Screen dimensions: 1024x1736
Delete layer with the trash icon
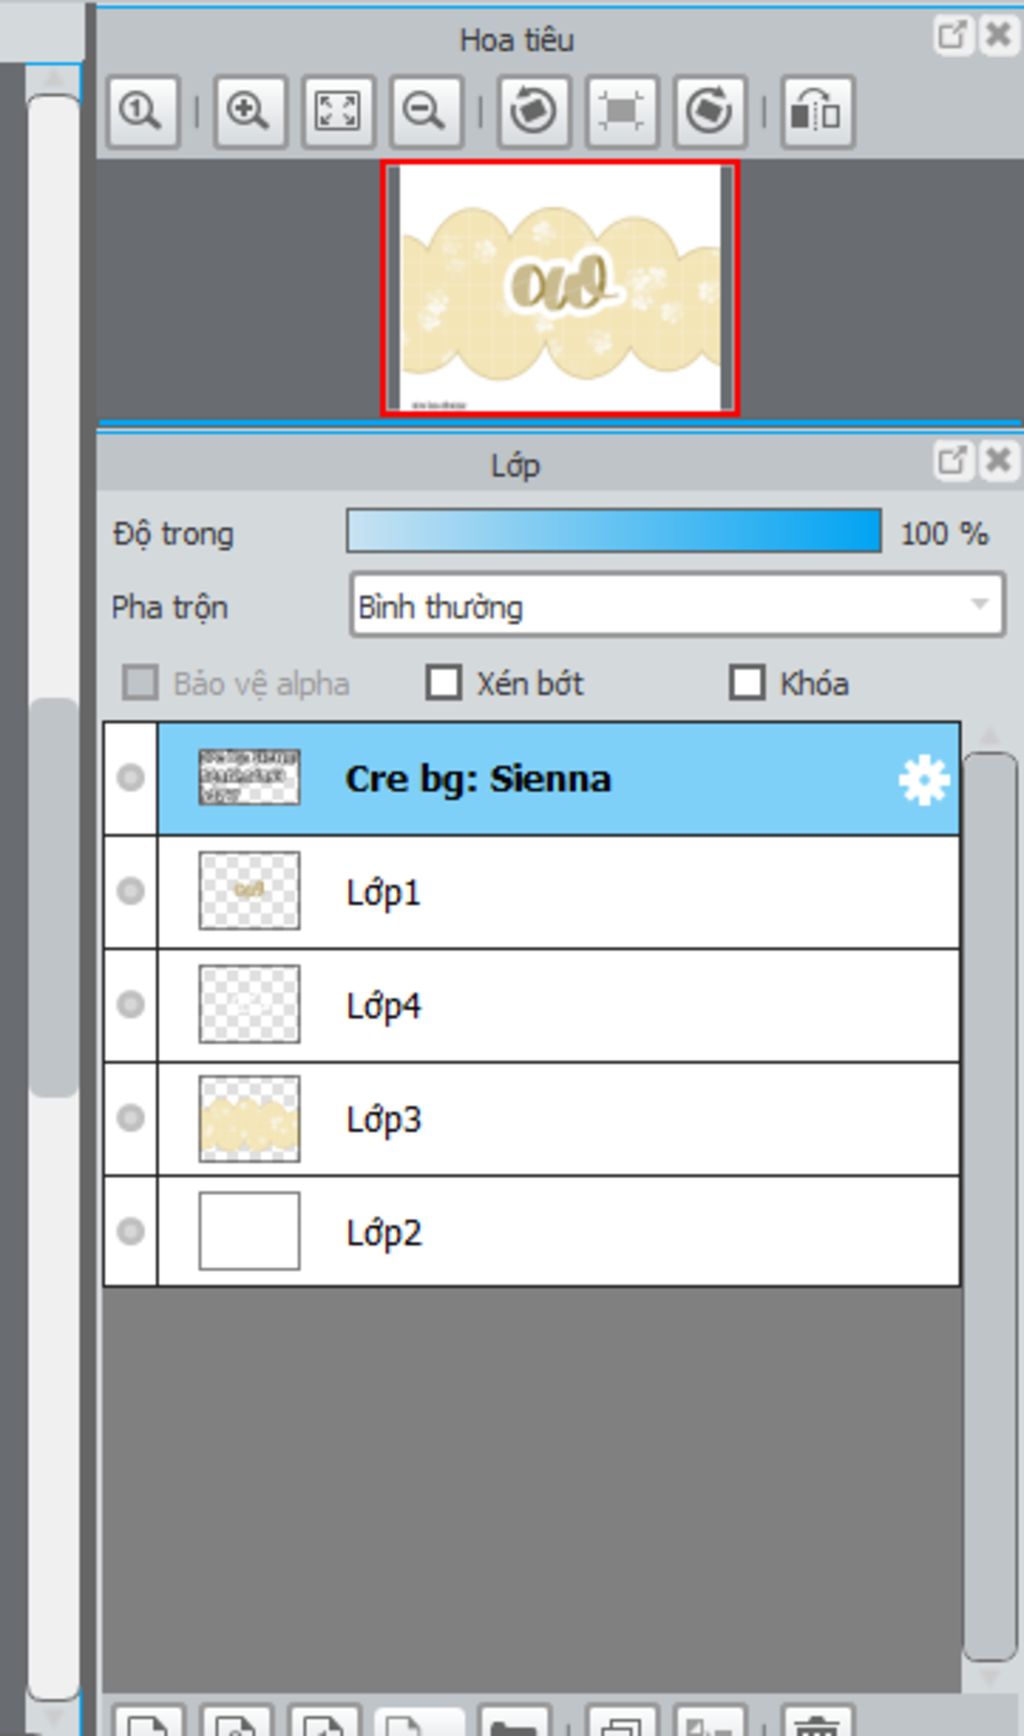817,1721
